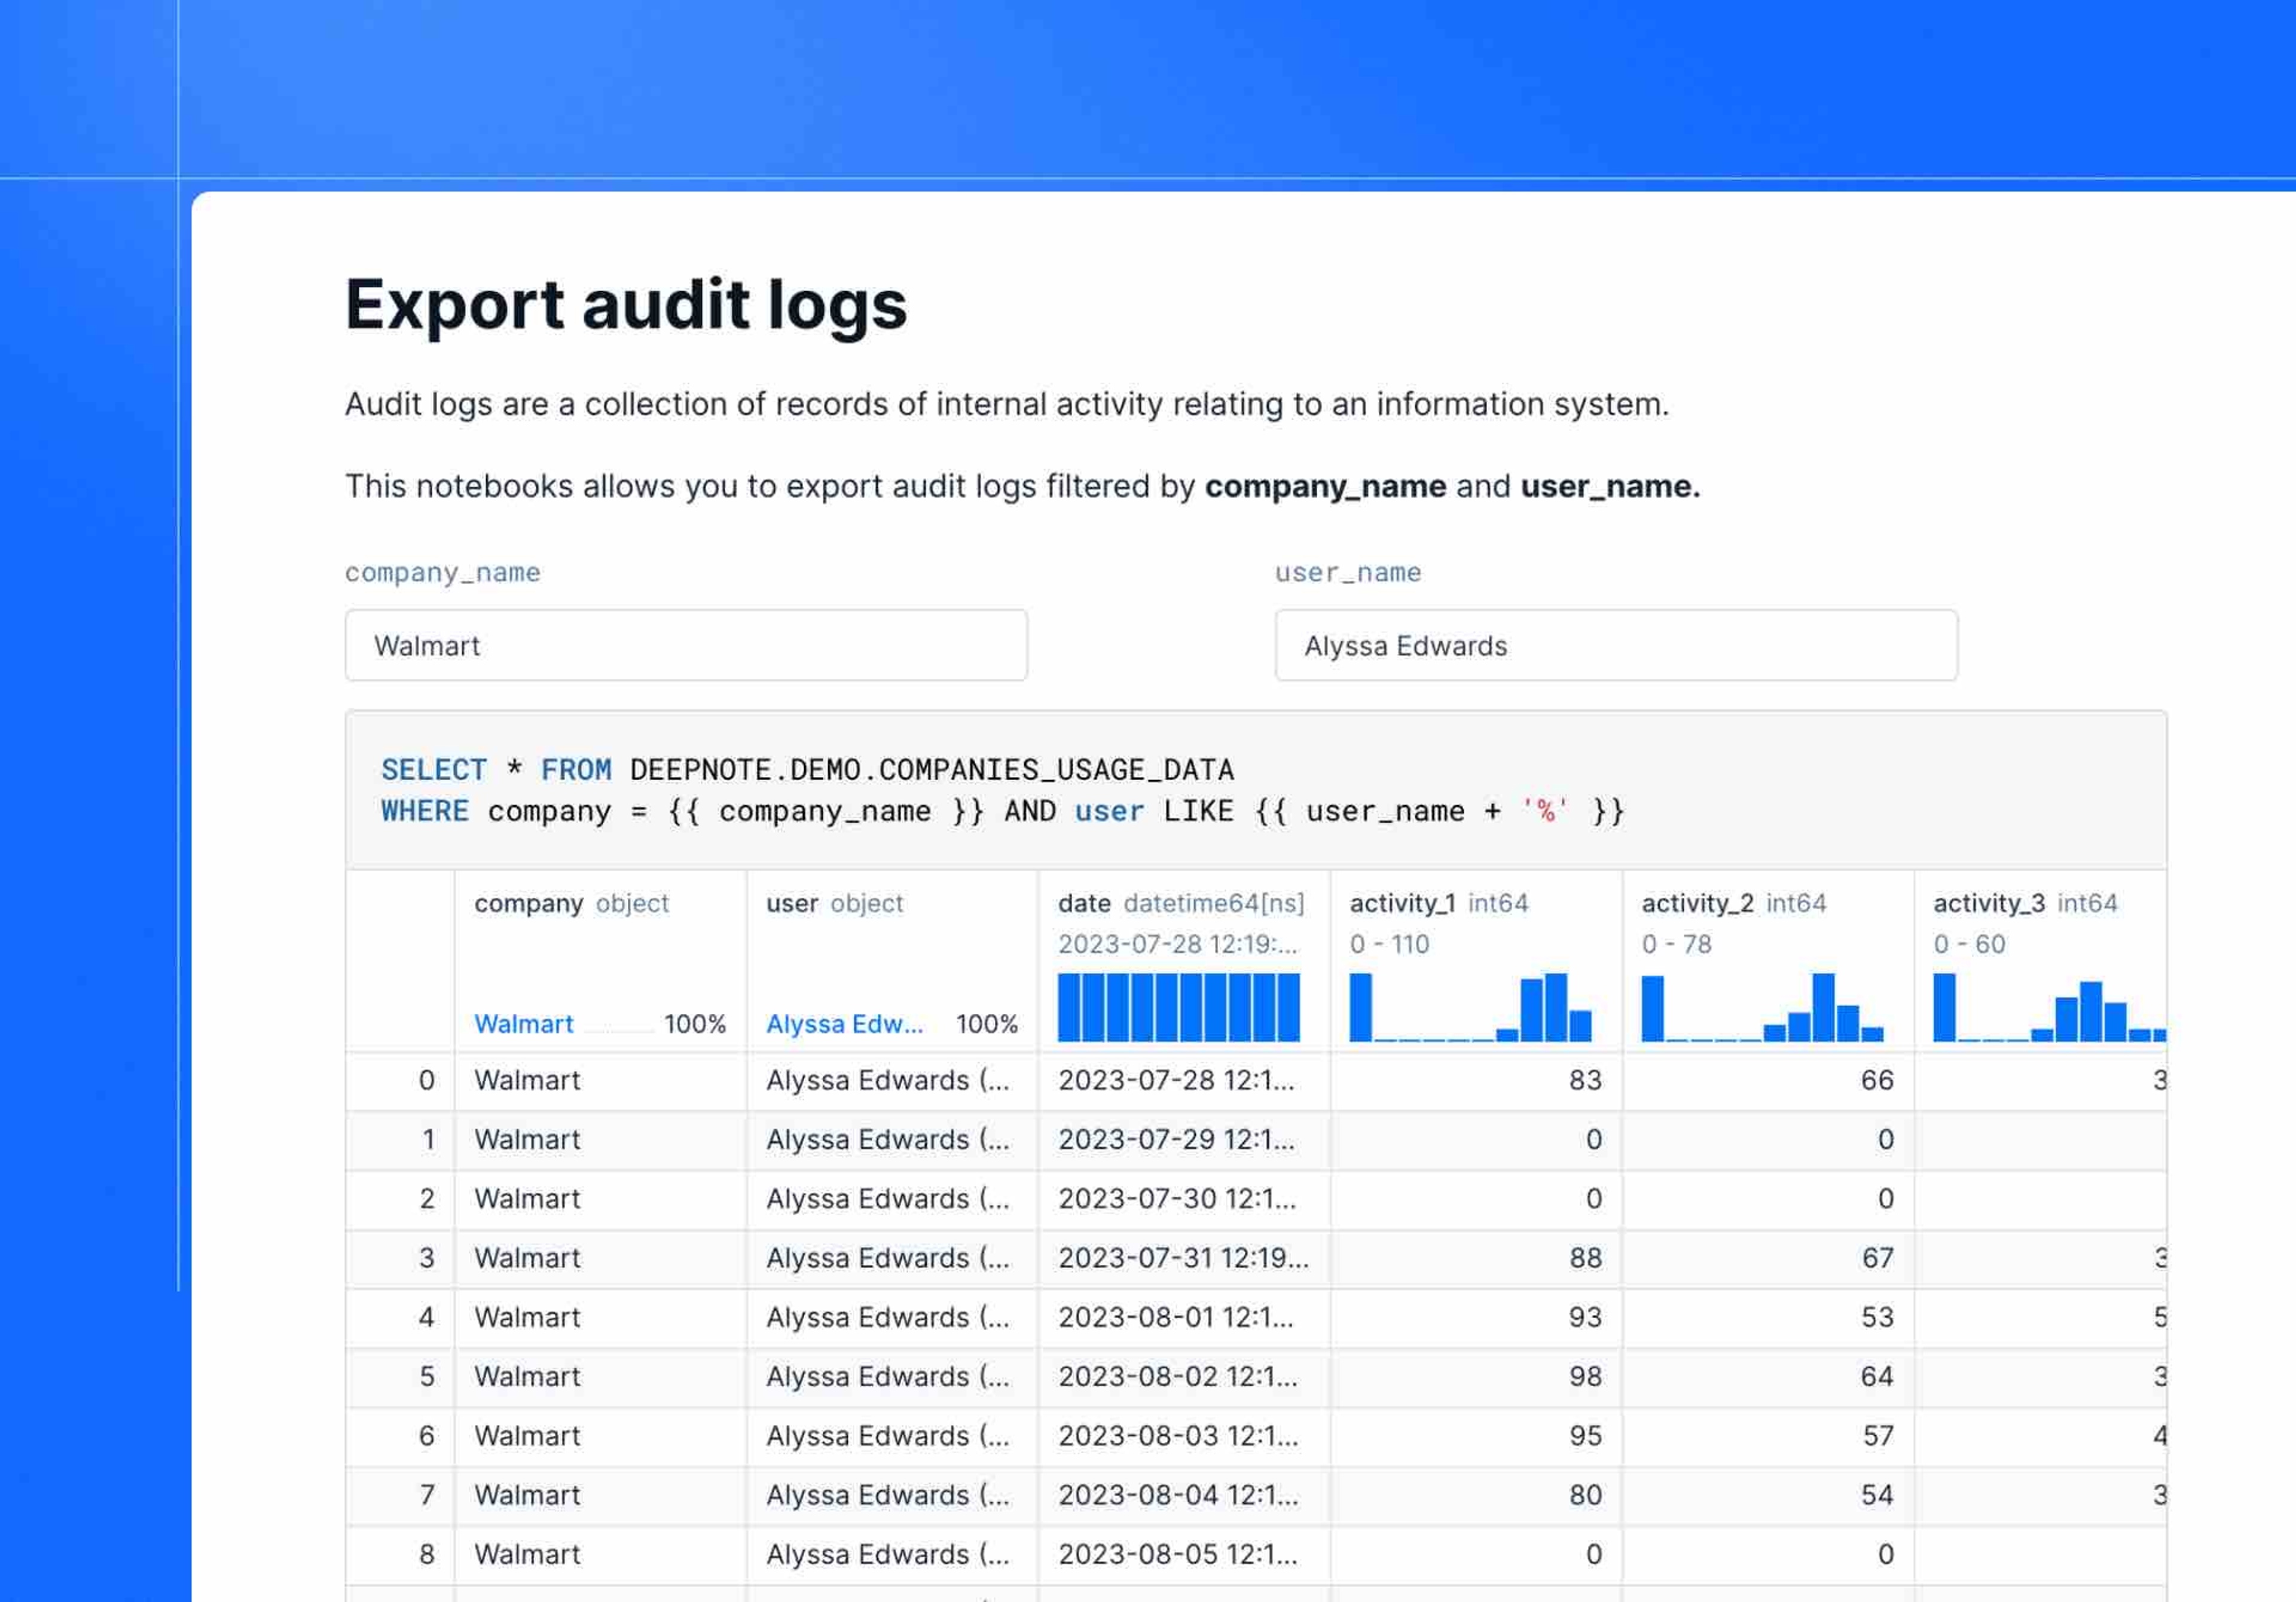The image size is (2296, 1602).
Task: Click the blue Alyssa Edw... category label
Action: pyautogui.click(x=844, y=1024)
